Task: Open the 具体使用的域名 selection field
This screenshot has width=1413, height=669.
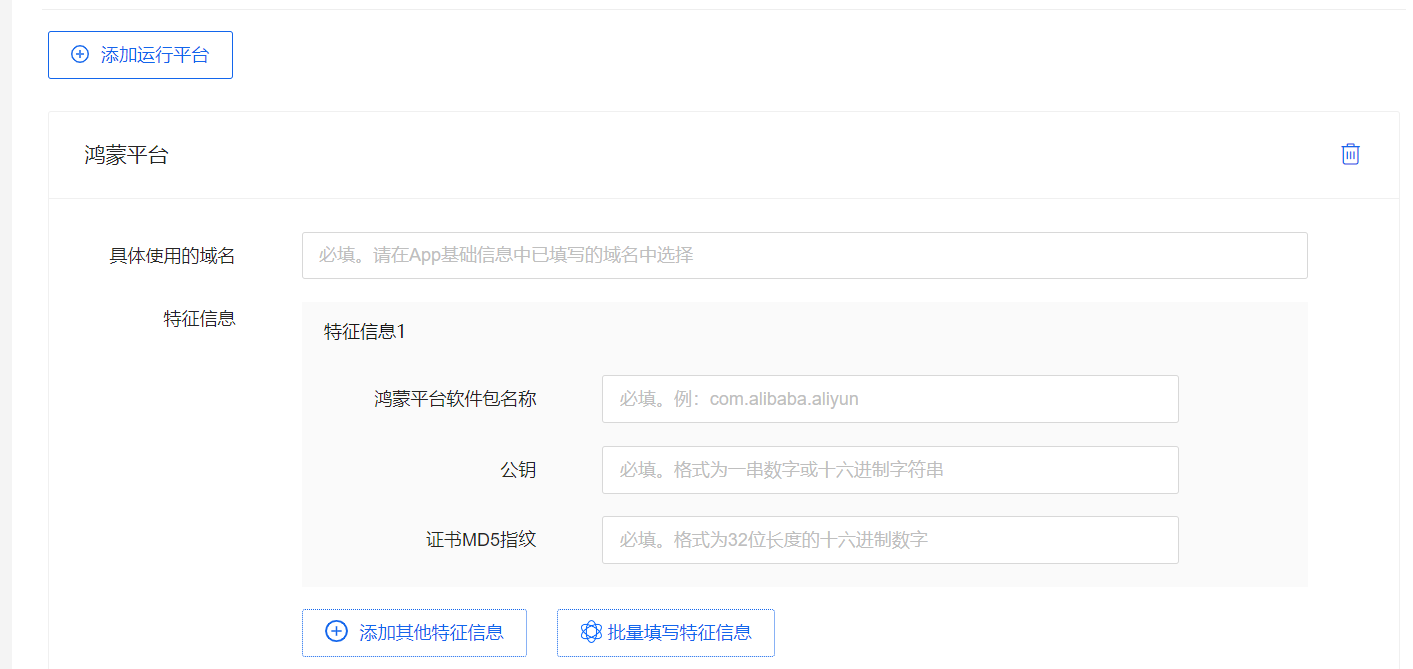Action: 804,255
